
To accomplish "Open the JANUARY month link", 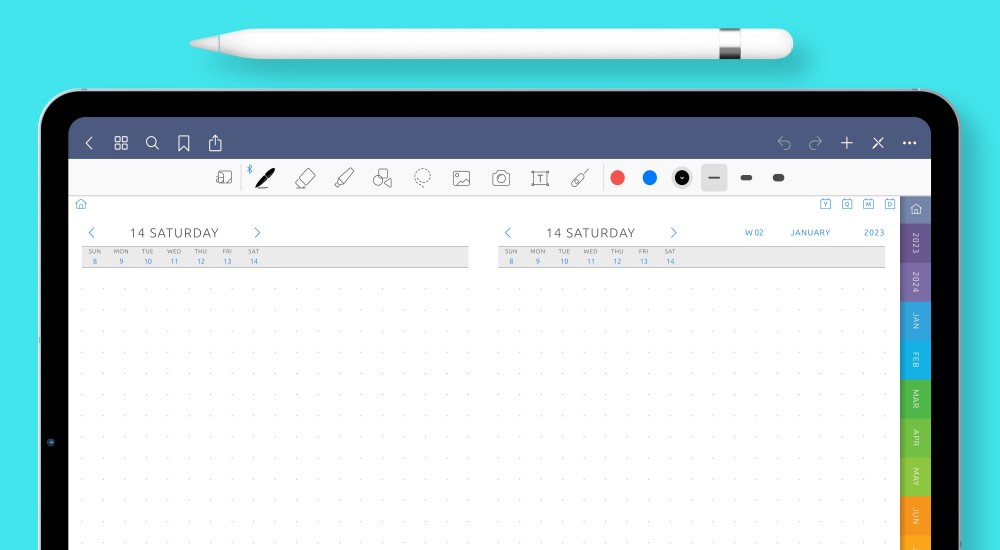I will click(811, 233).
